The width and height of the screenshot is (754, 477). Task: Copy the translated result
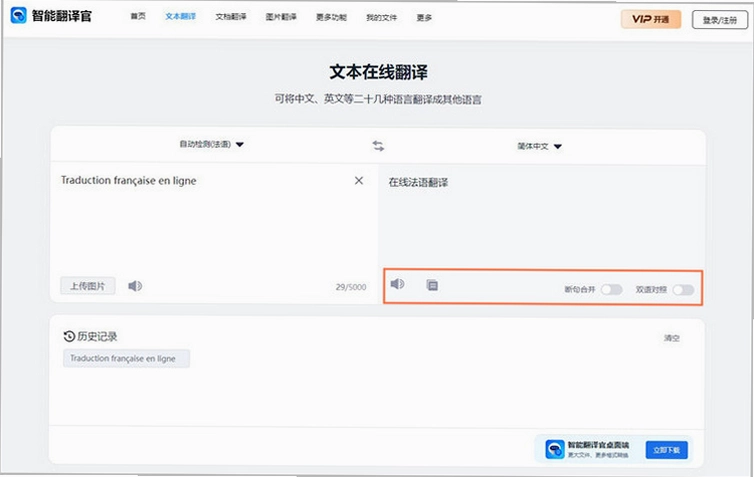pyautogui.click(x=432, y=285)
